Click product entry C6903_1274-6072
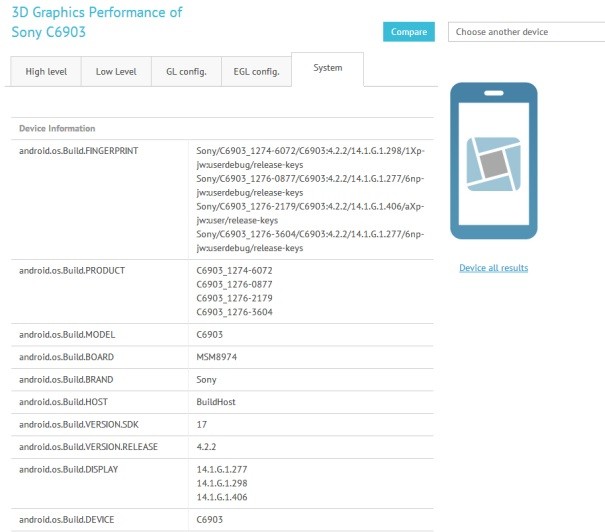The image size is (605, 532). pos(234,270)
